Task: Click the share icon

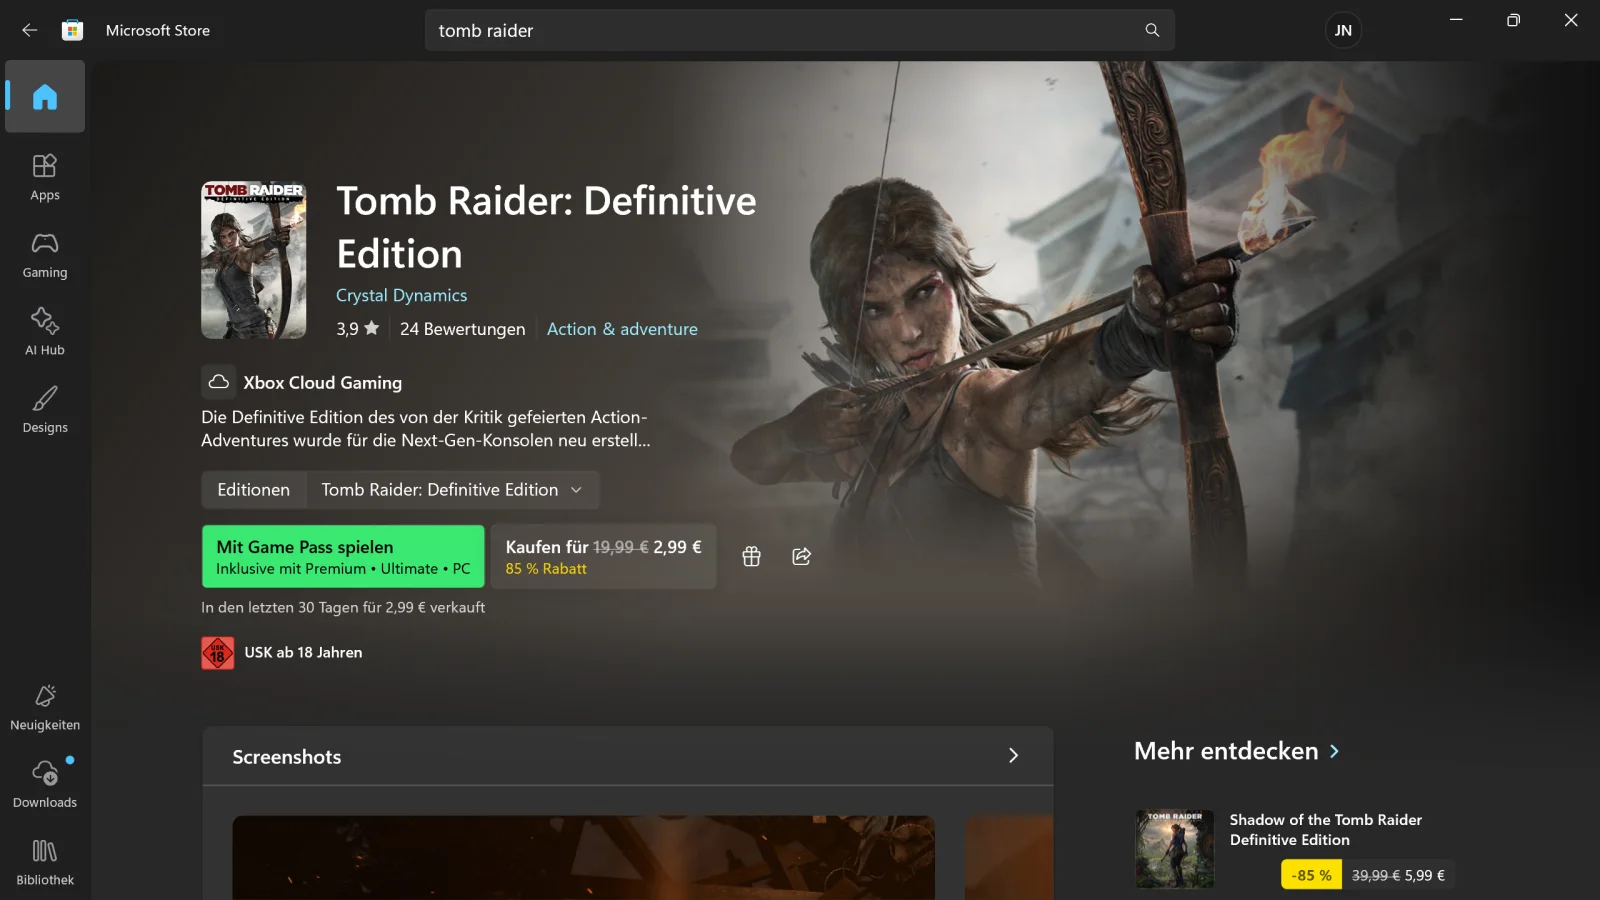Action: (x=802, y=557)
